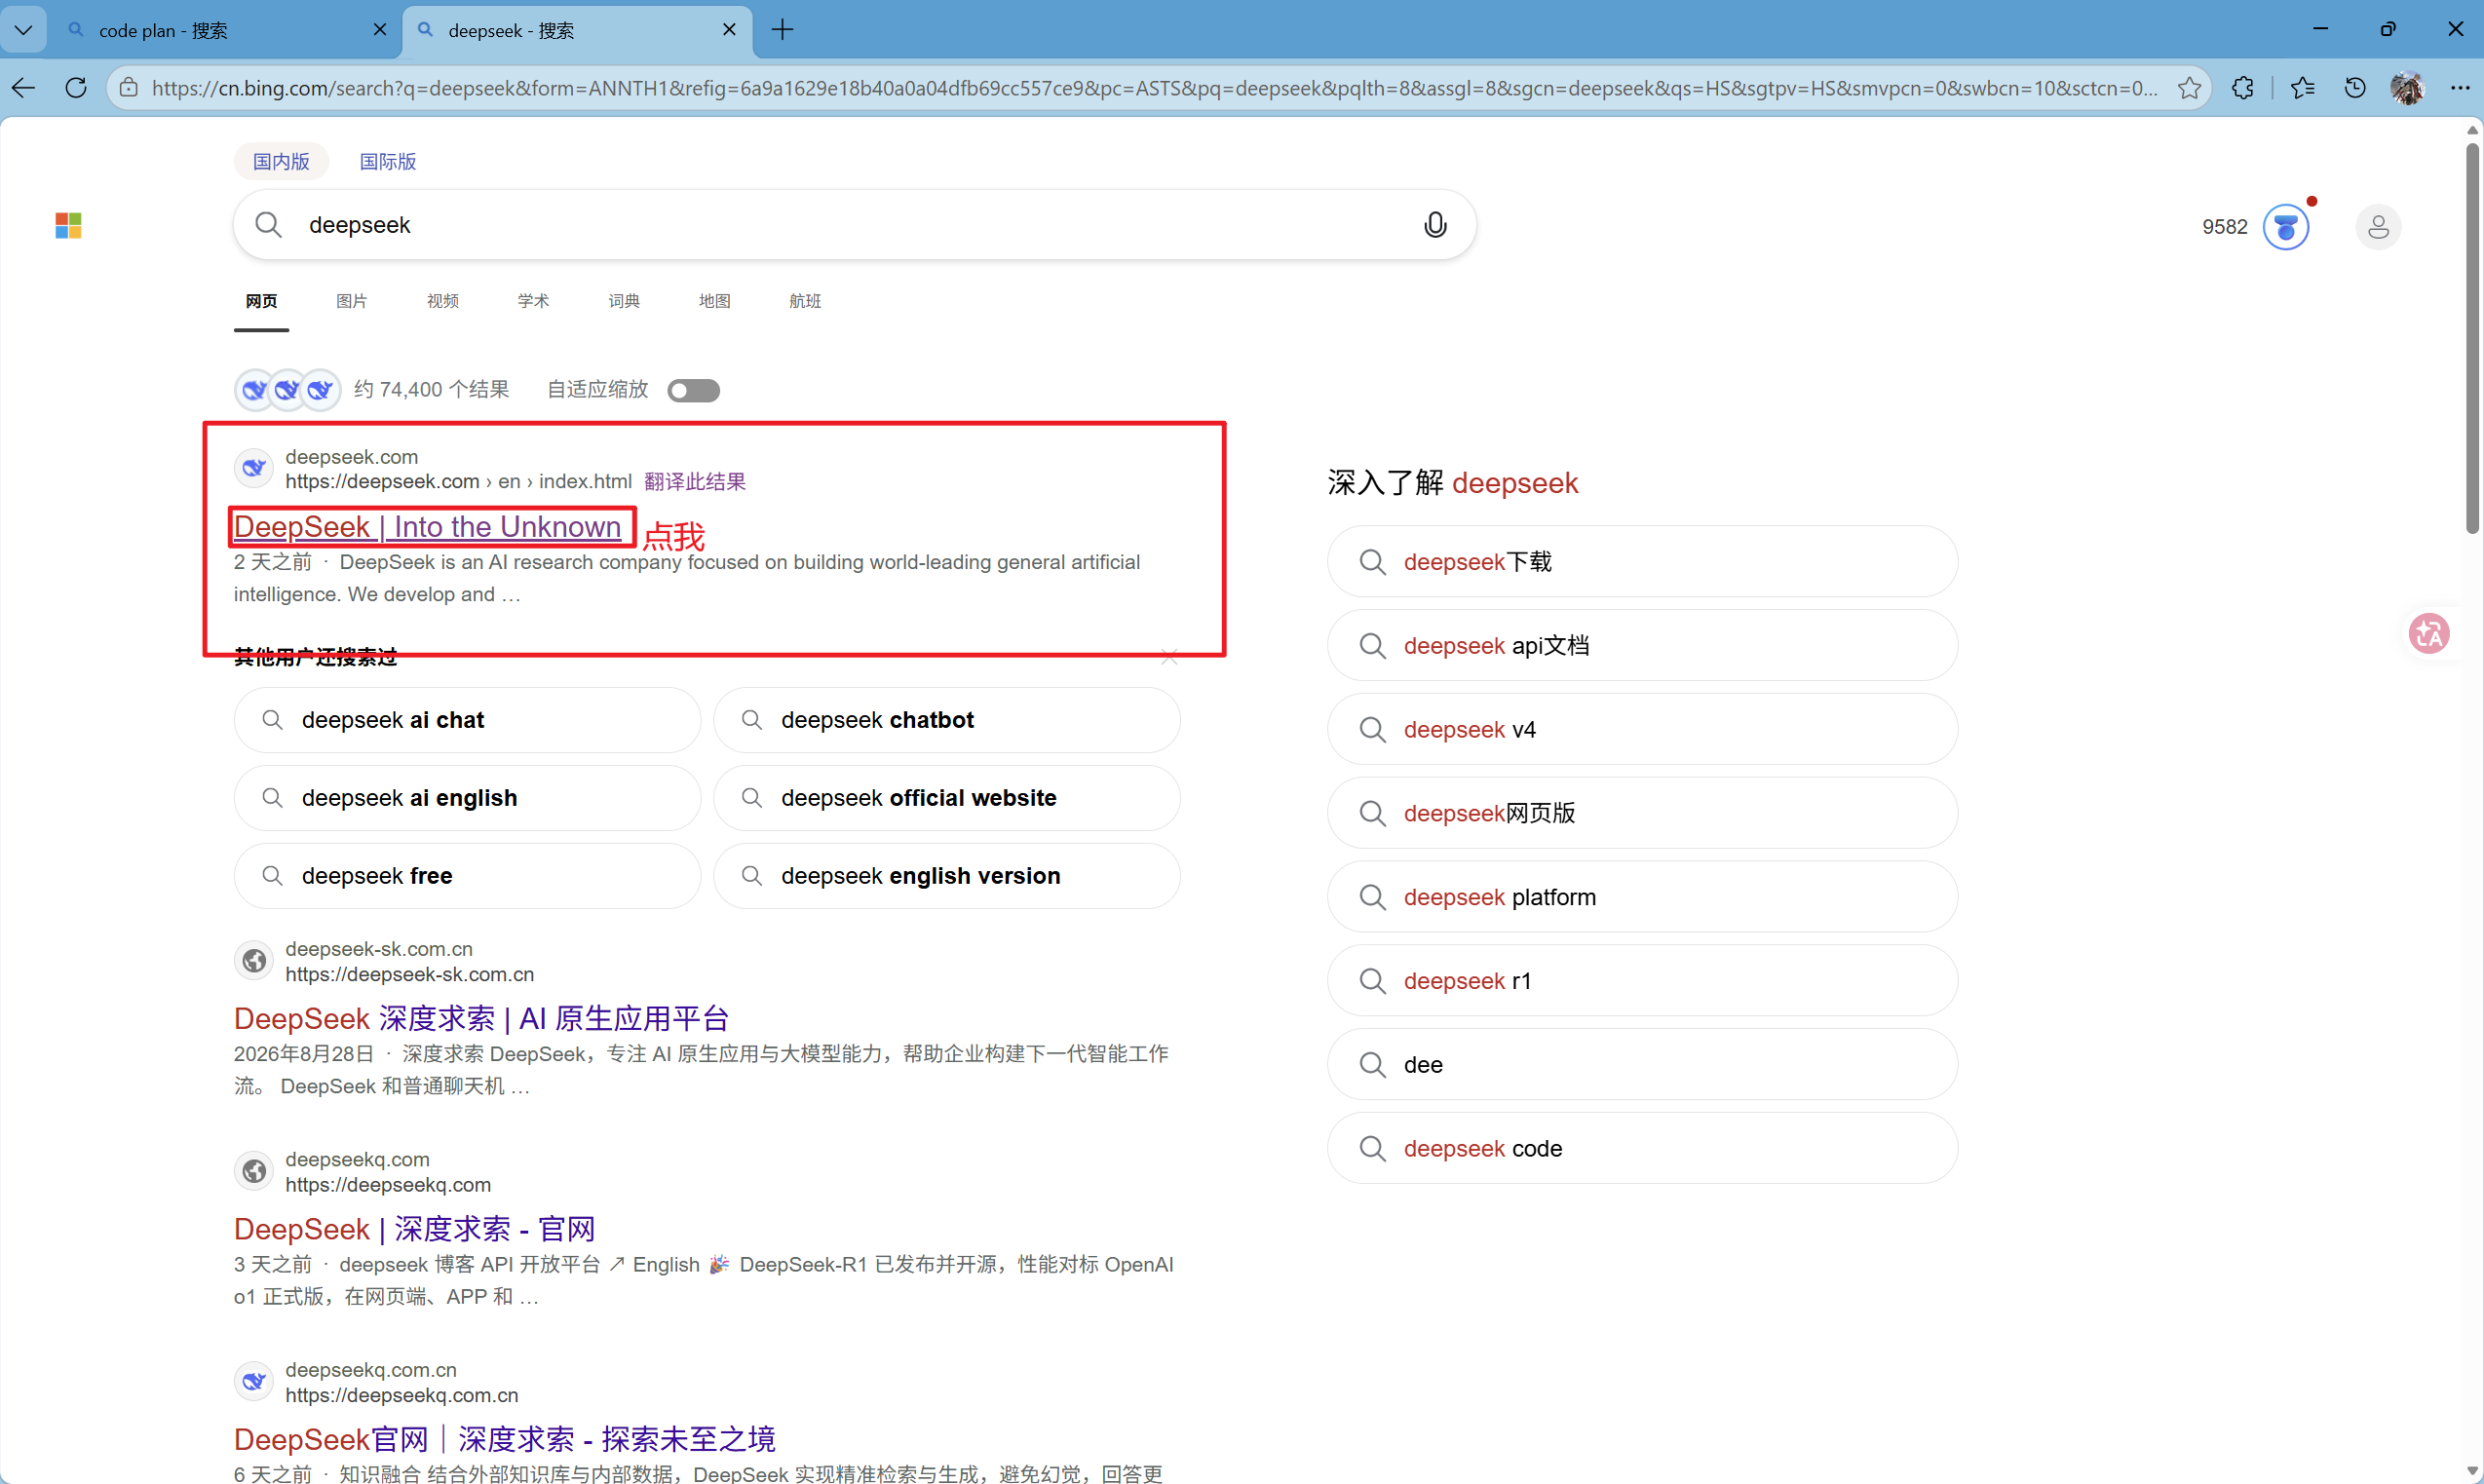
Task: Click the scrollbar down arrow
Action: click(x=2472, y=1472)
